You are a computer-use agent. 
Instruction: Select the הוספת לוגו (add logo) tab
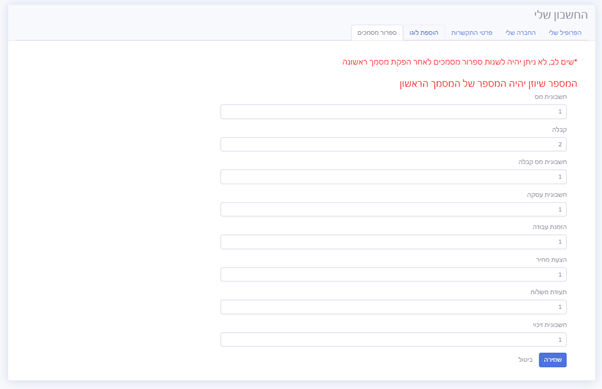[x=424, y=33]
